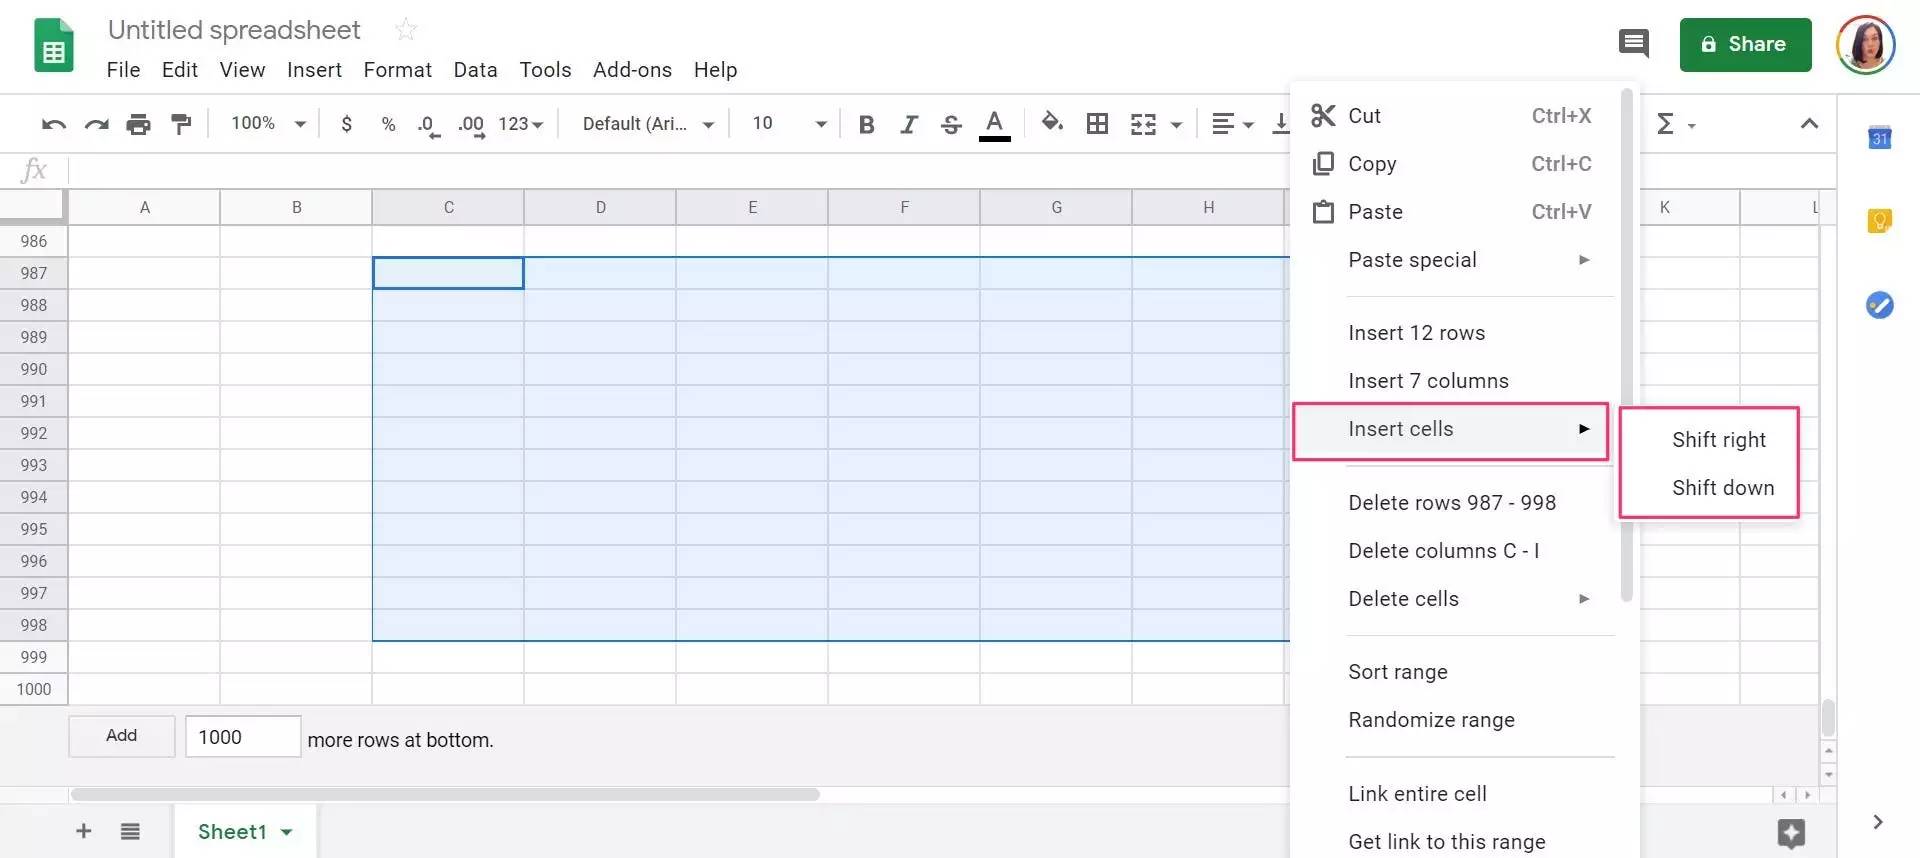Open the Default (Arial) font dropdown

tap(648, 124)
